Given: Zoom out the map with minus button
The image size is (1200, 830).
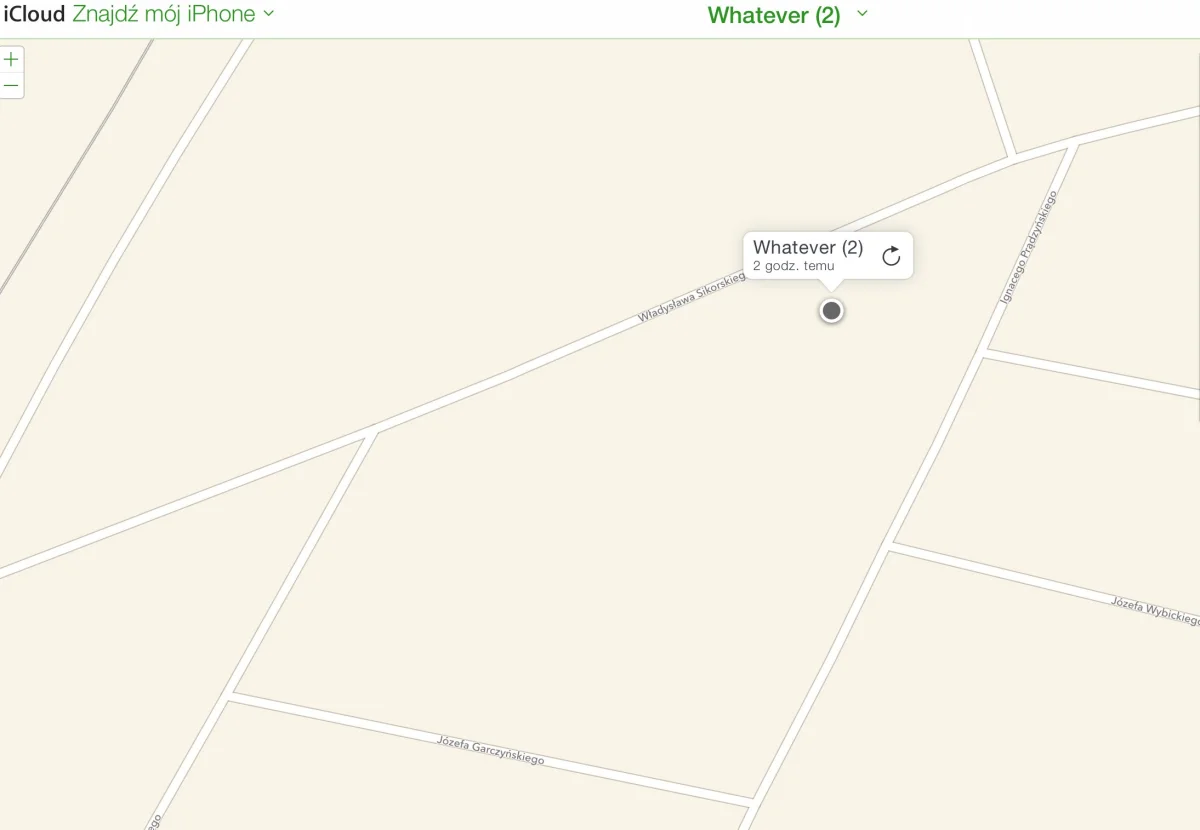Looking at the screenshot, I should (x=11, y=86).
